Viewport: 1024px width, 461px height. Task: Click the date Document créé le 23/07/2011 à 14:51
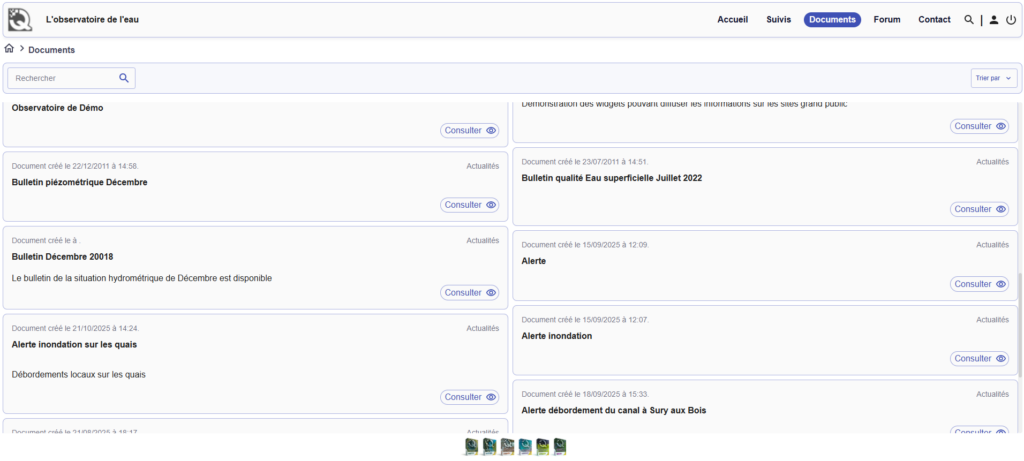coord(585,161)
